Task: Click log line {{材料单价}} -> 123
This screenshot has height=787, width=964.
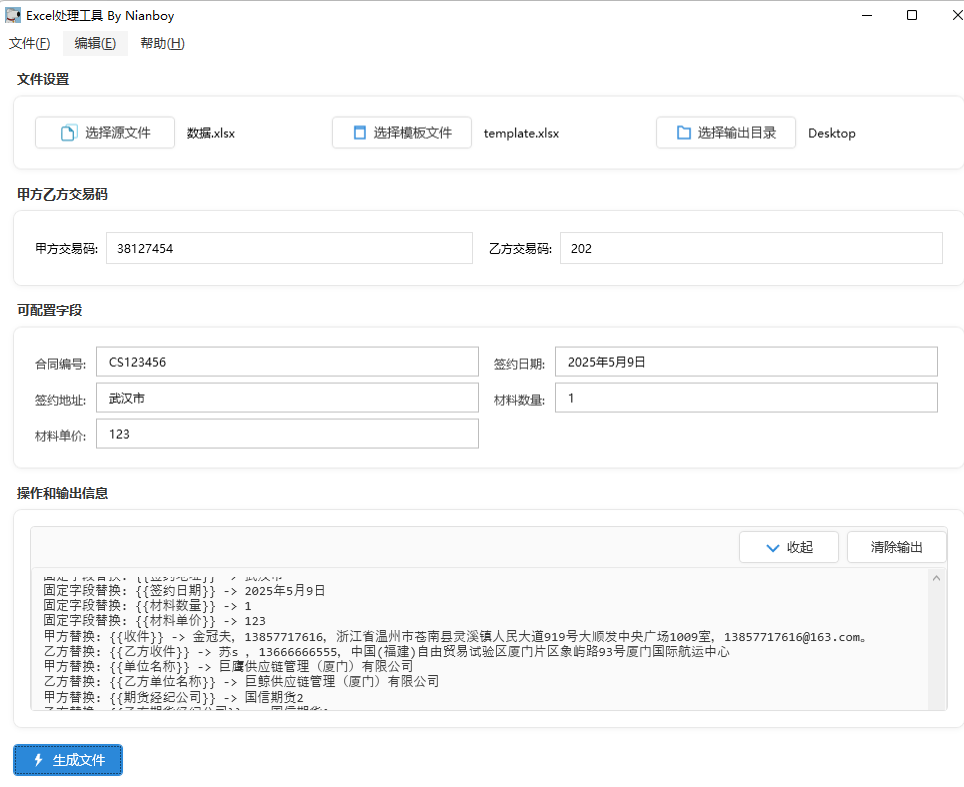Action: tap(154, 621)
